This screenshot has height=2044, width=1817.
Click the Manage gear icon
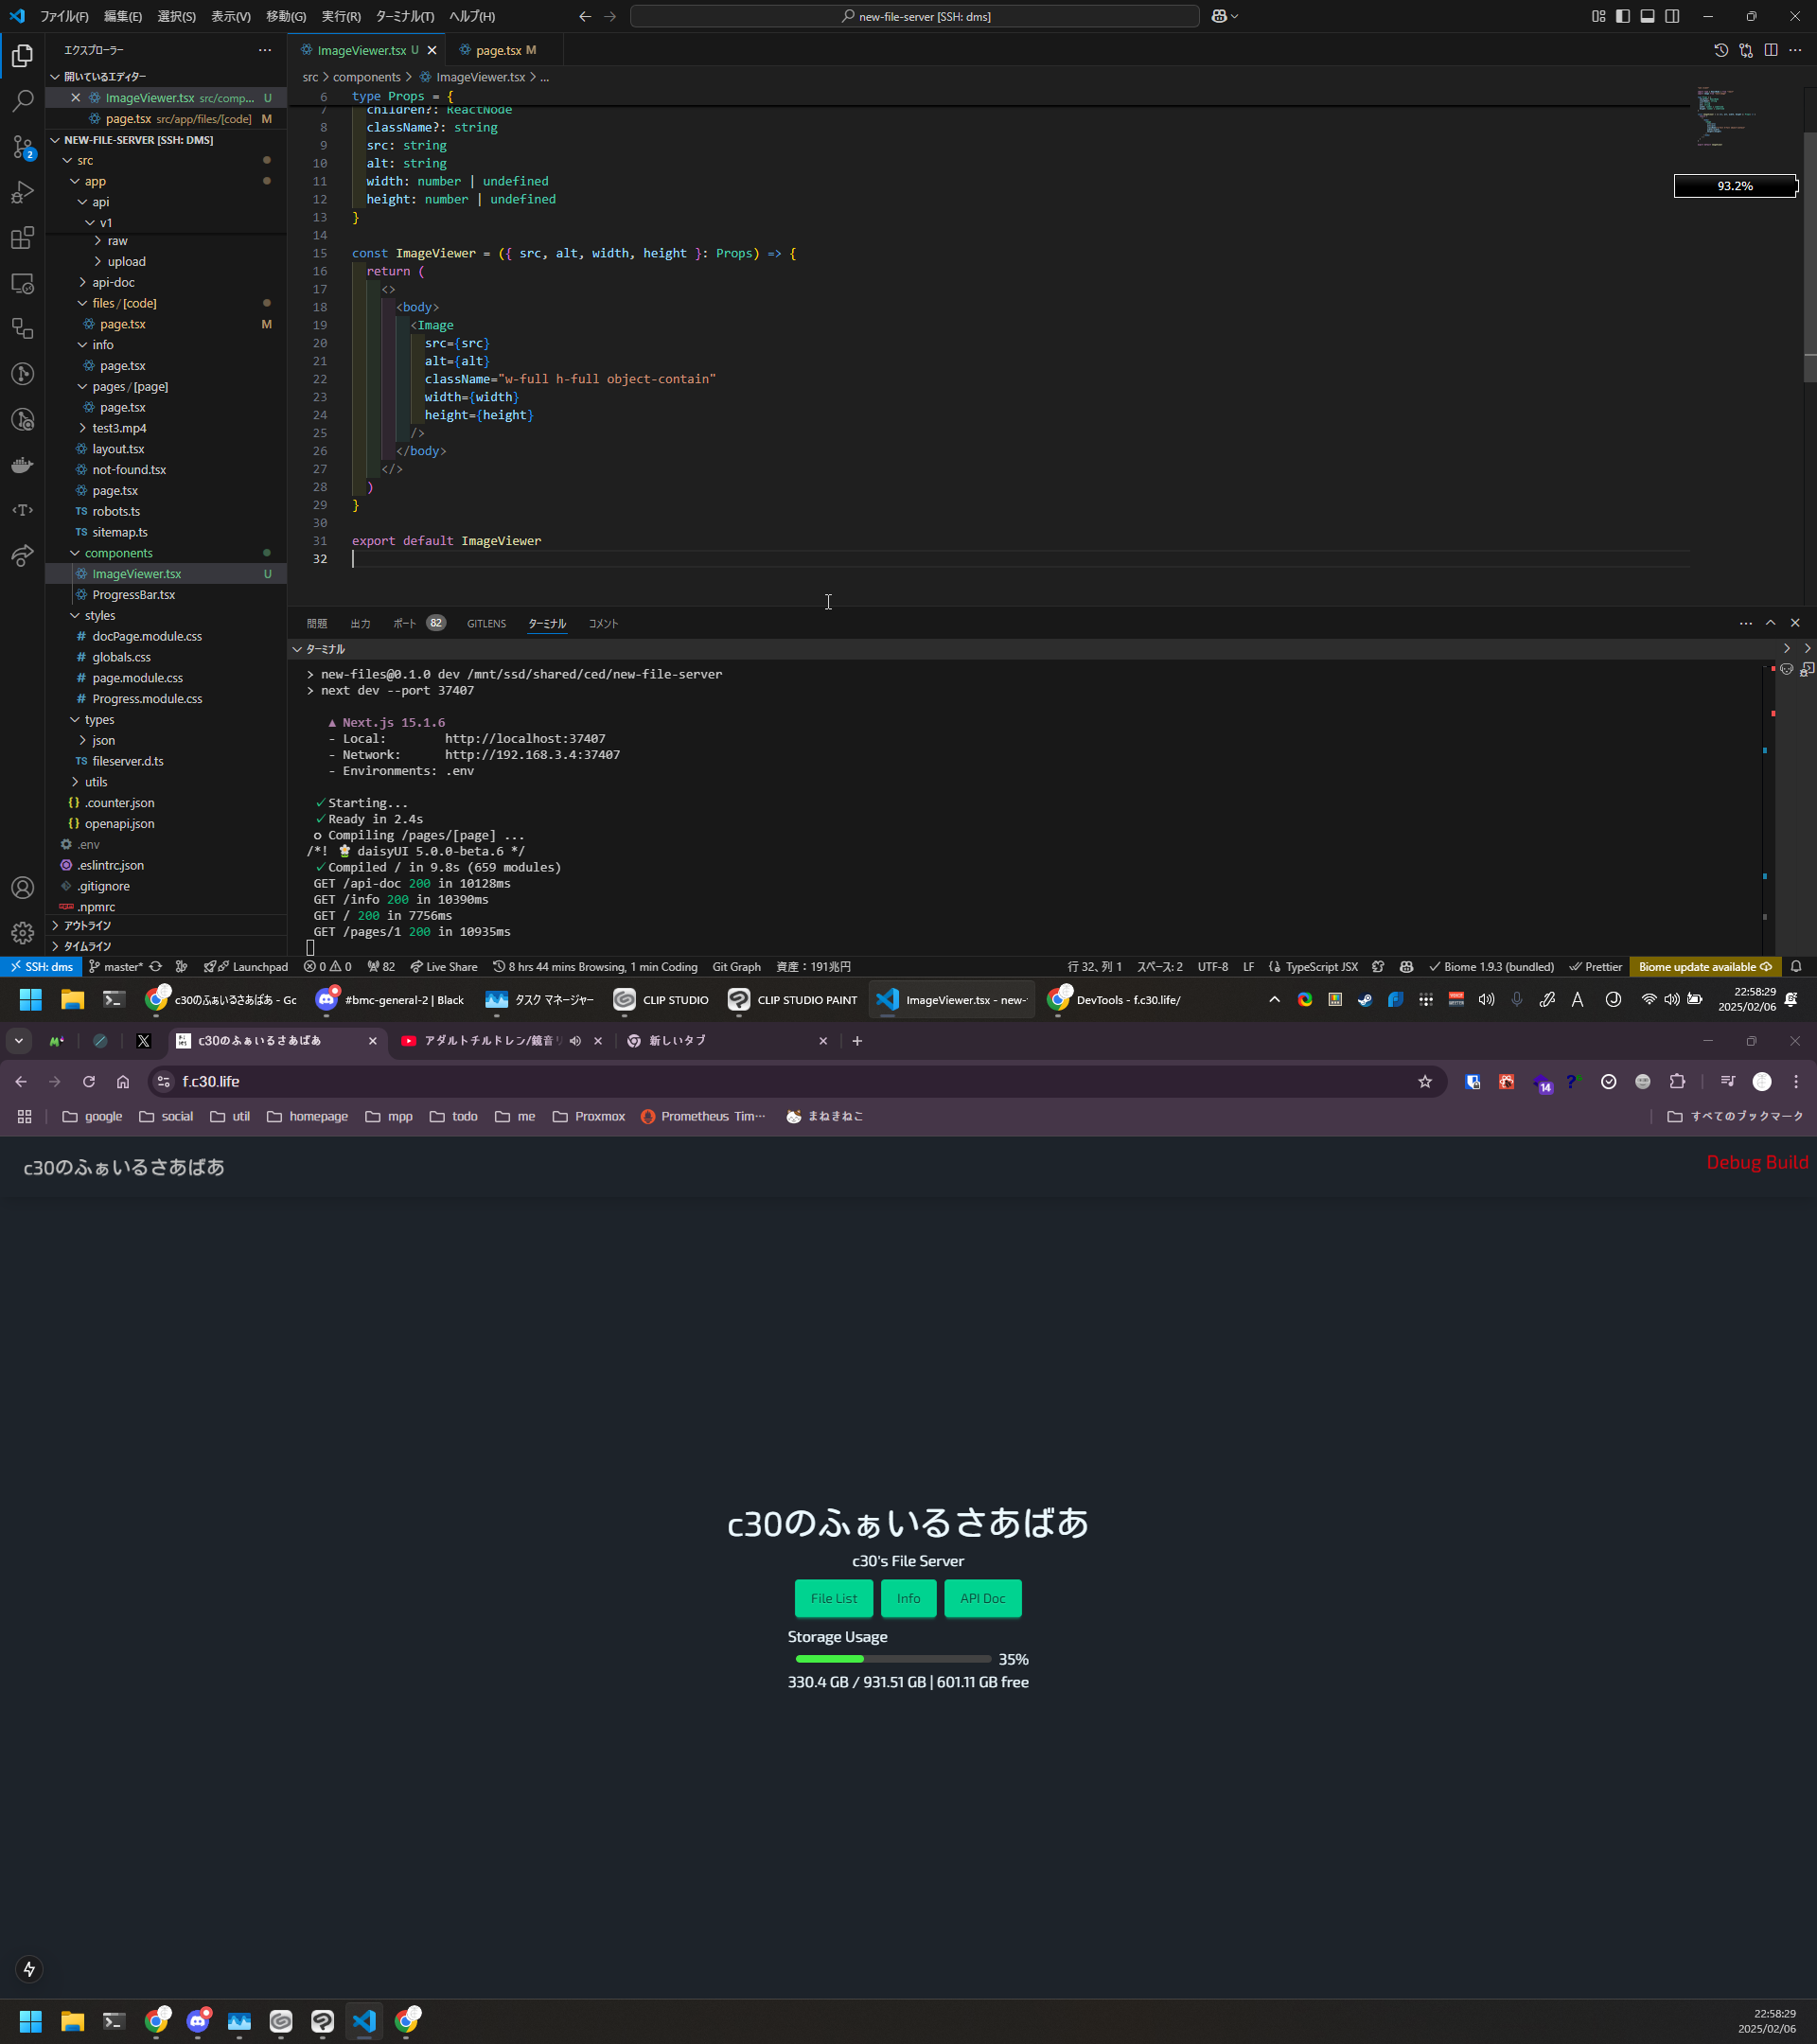click(22, 933)
